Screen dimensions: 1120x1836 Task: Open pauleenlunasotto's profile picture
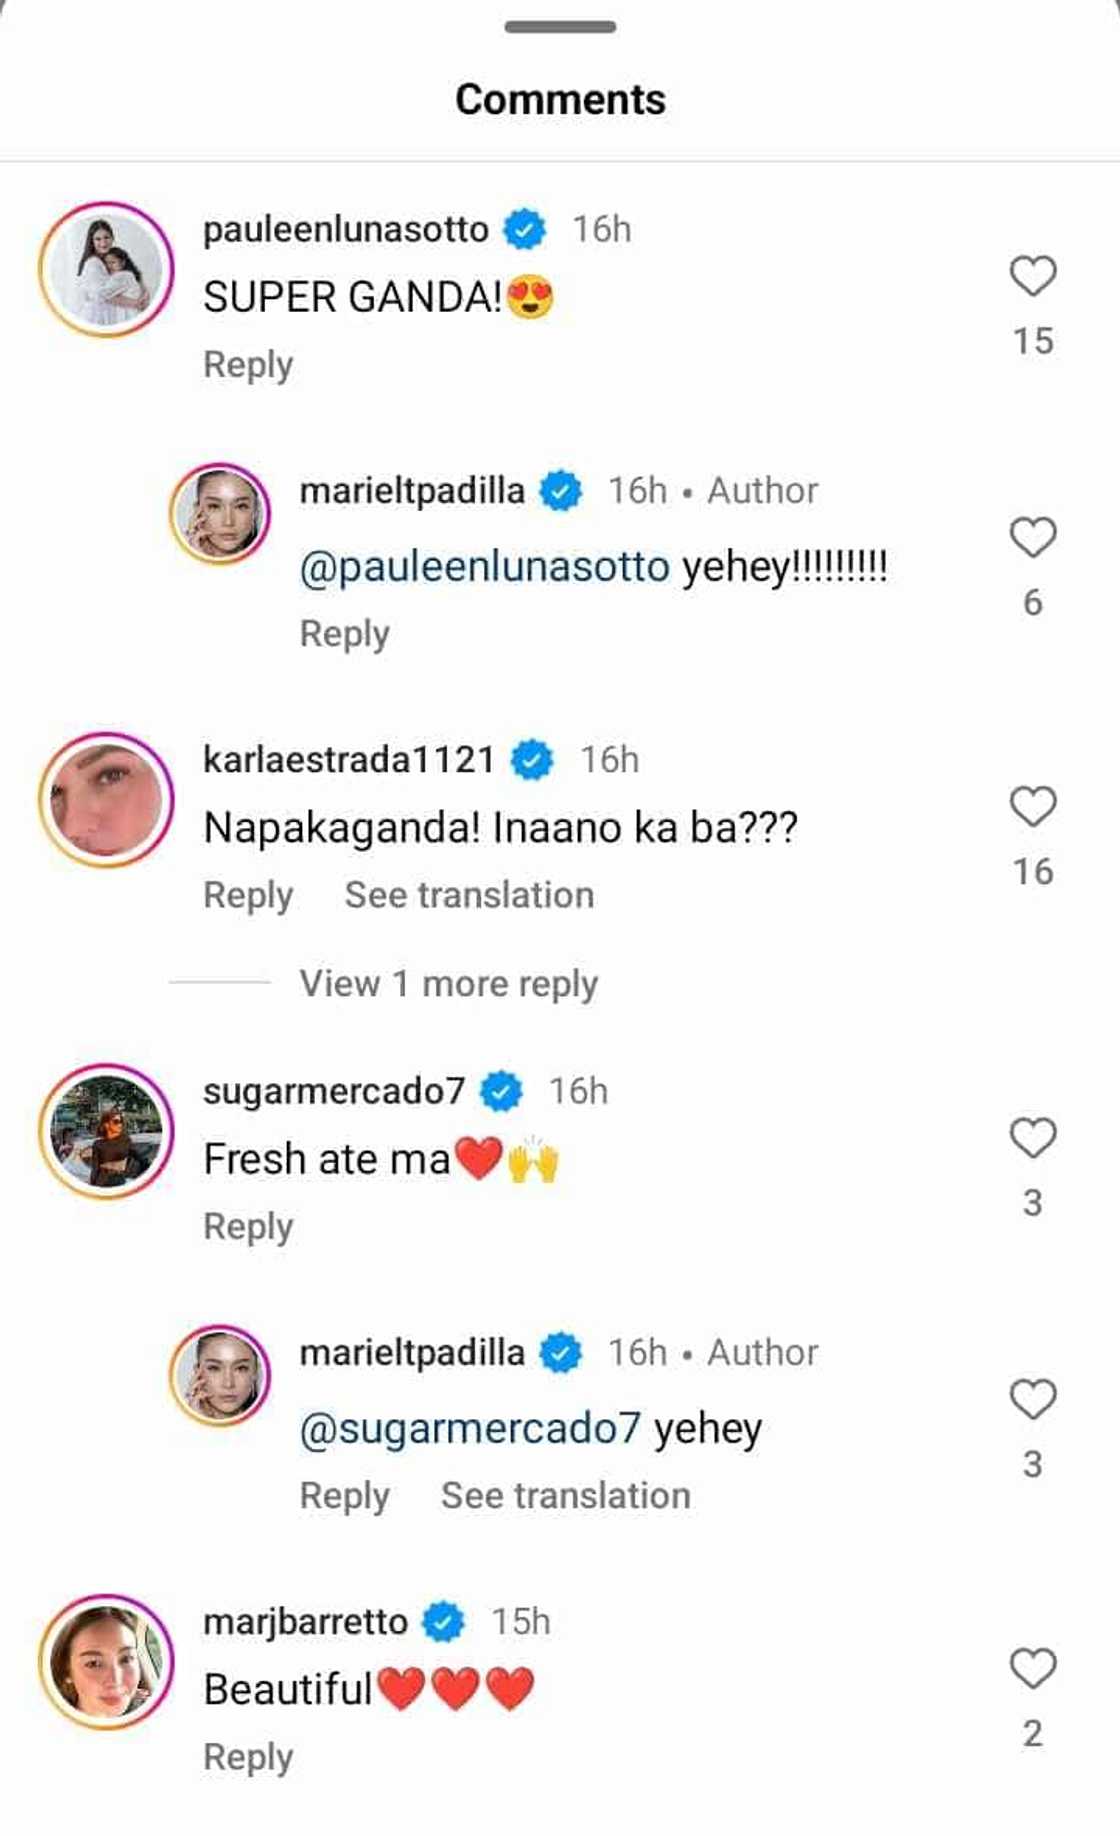tap(106, 269)
